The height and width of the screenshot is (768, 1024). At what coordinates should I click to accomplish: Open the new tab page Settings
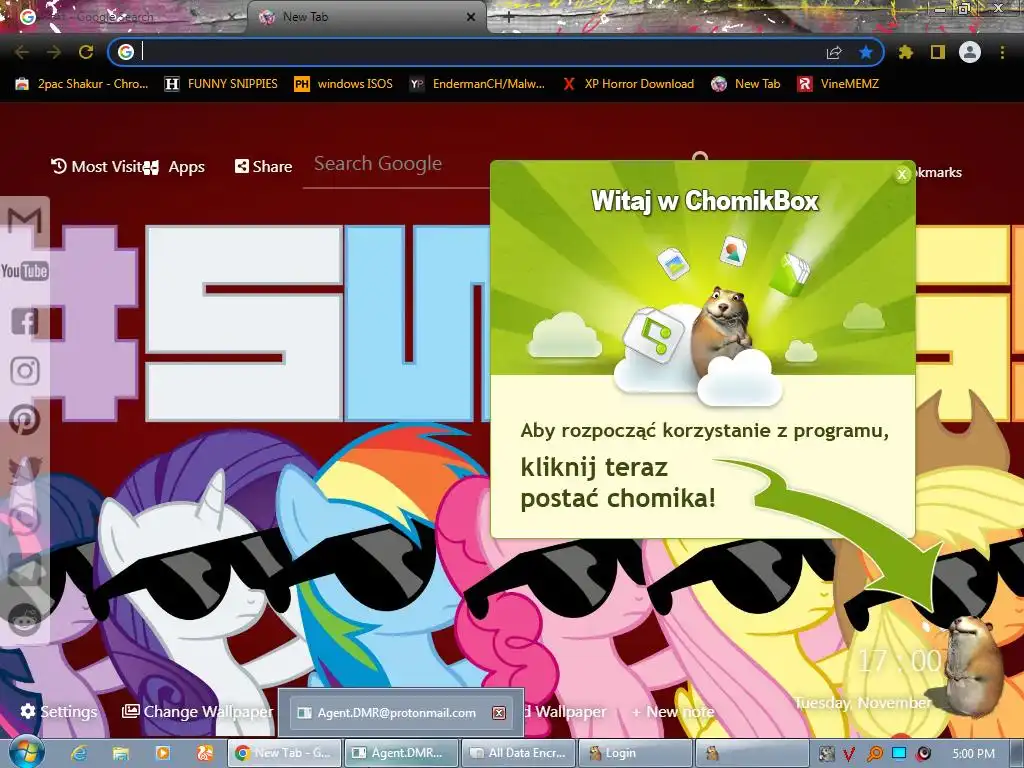point(59,711)
